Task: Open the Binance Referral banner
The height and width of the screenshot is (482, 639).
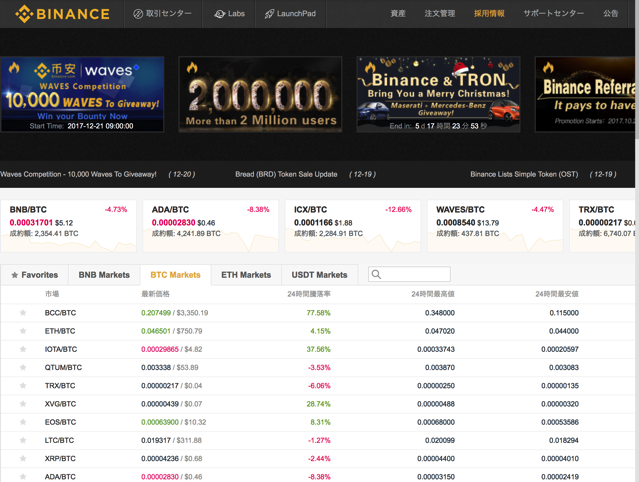Action: (585, 94)
